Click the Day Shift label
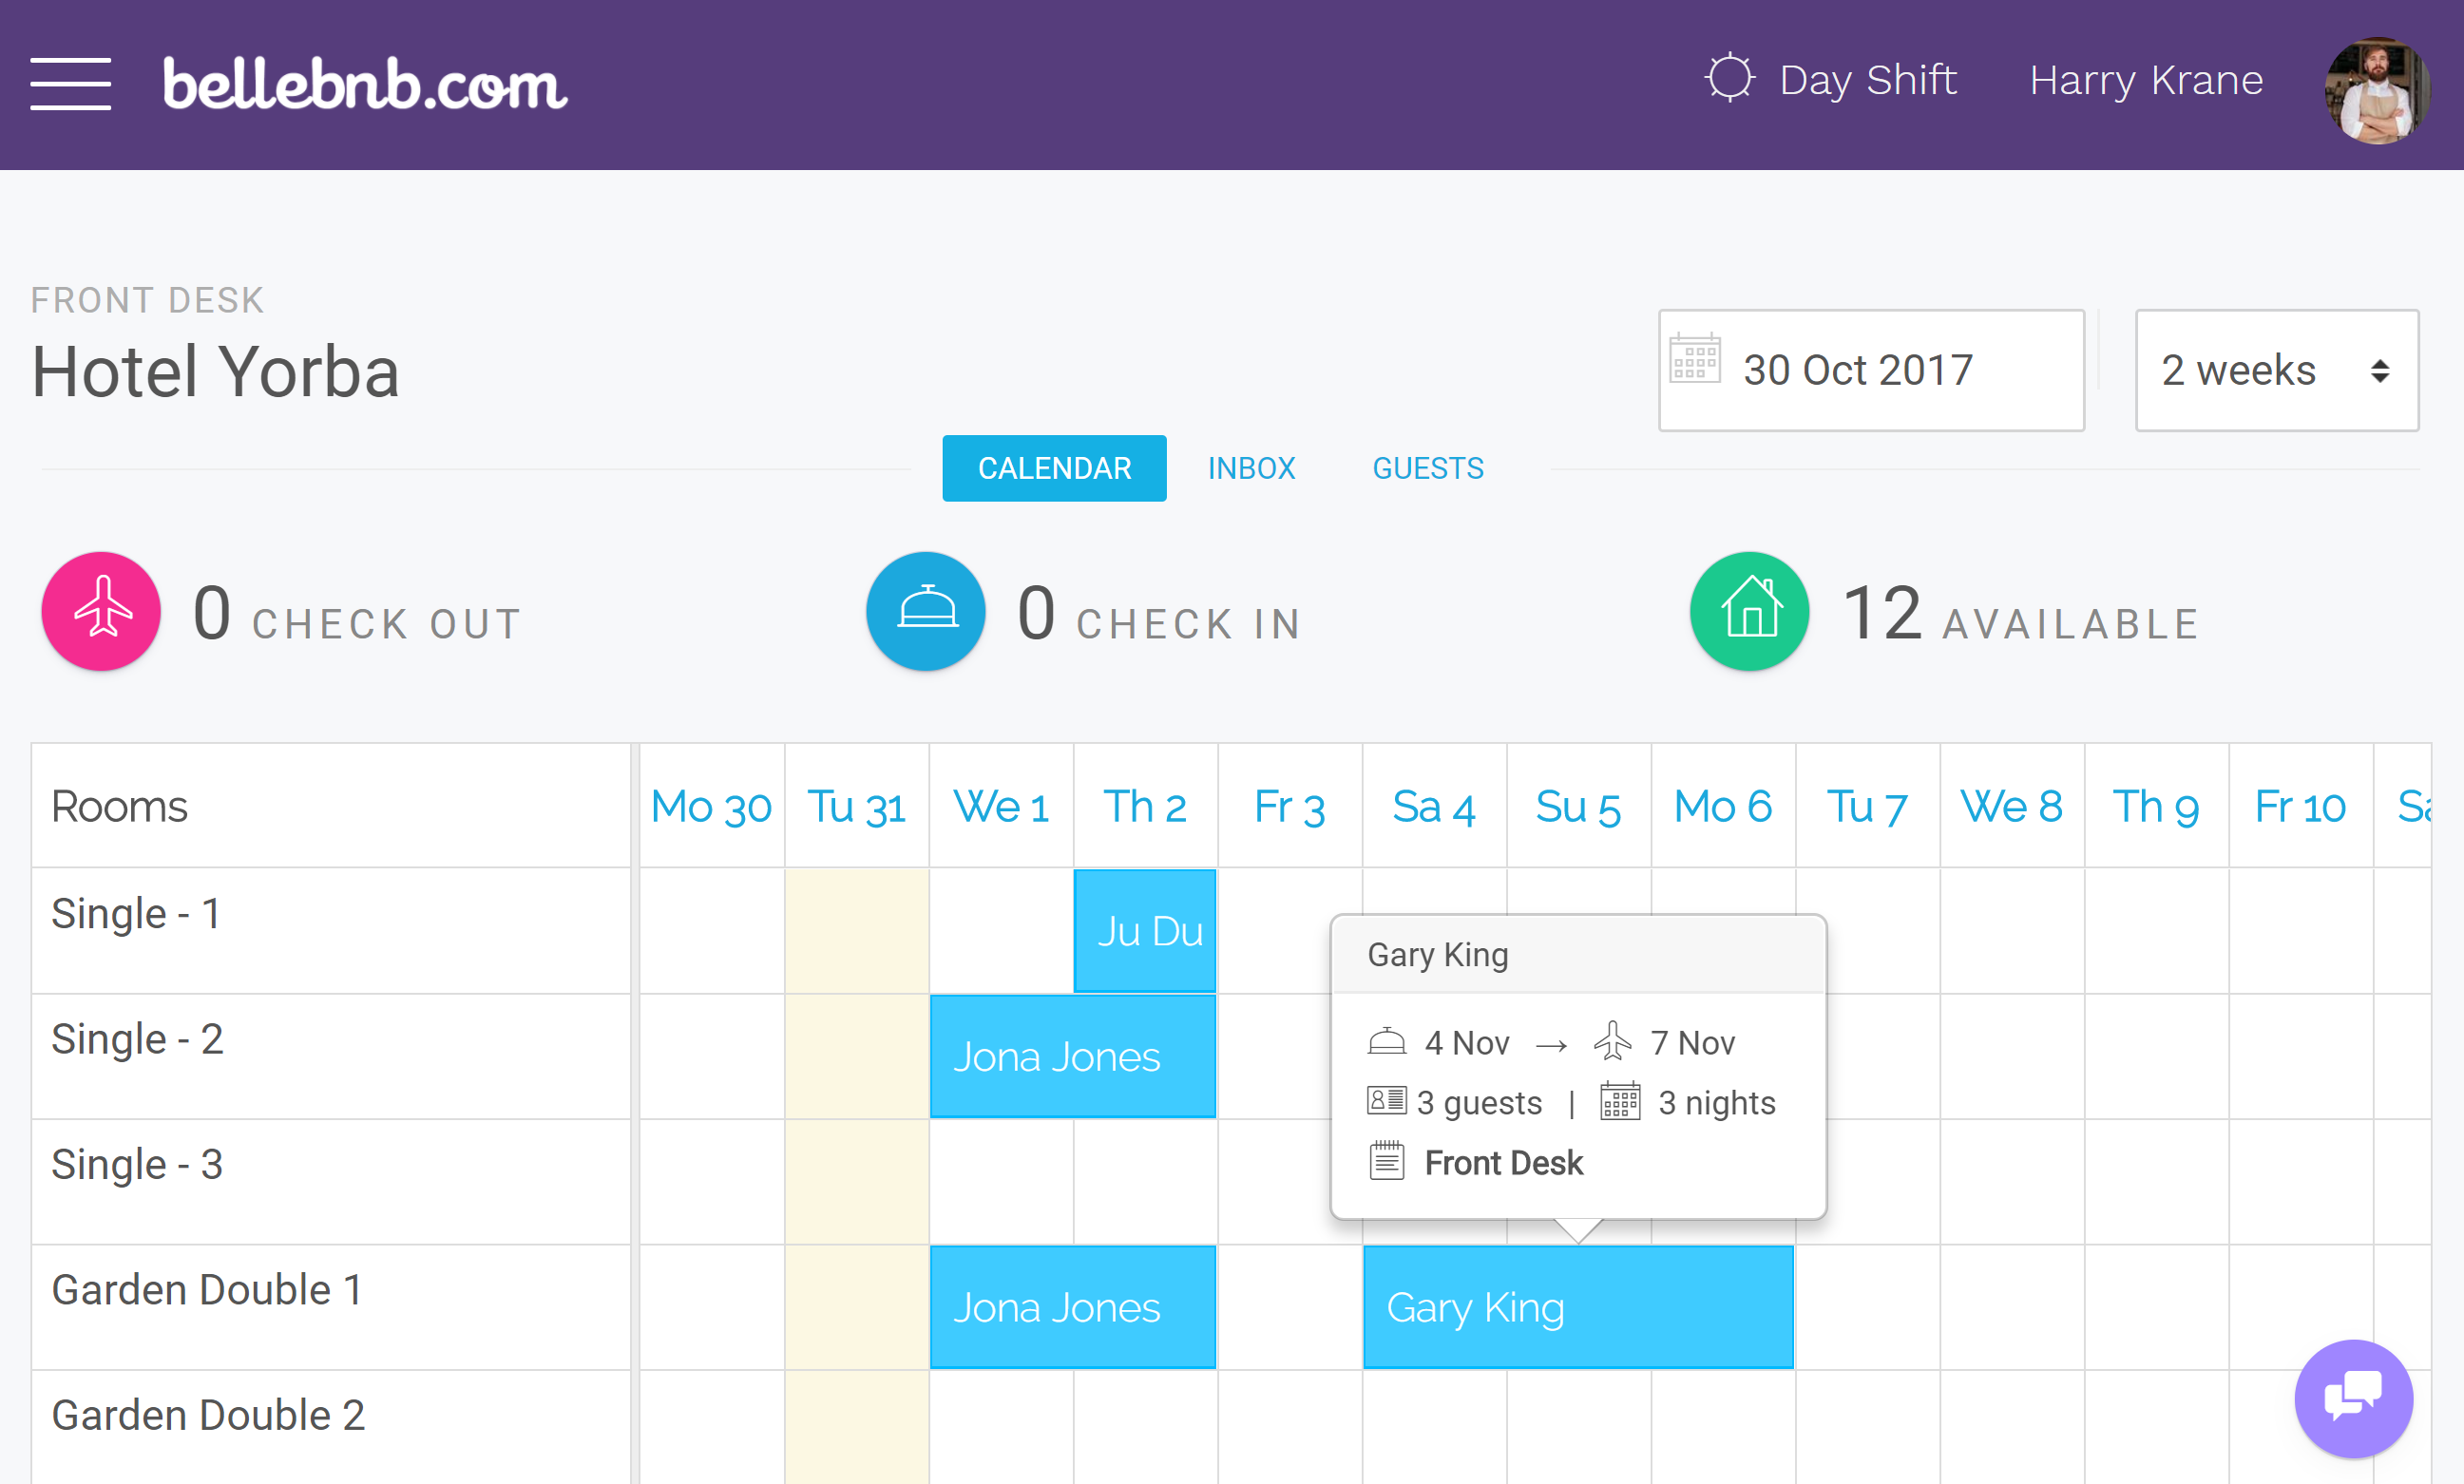 pos(1867,79)
